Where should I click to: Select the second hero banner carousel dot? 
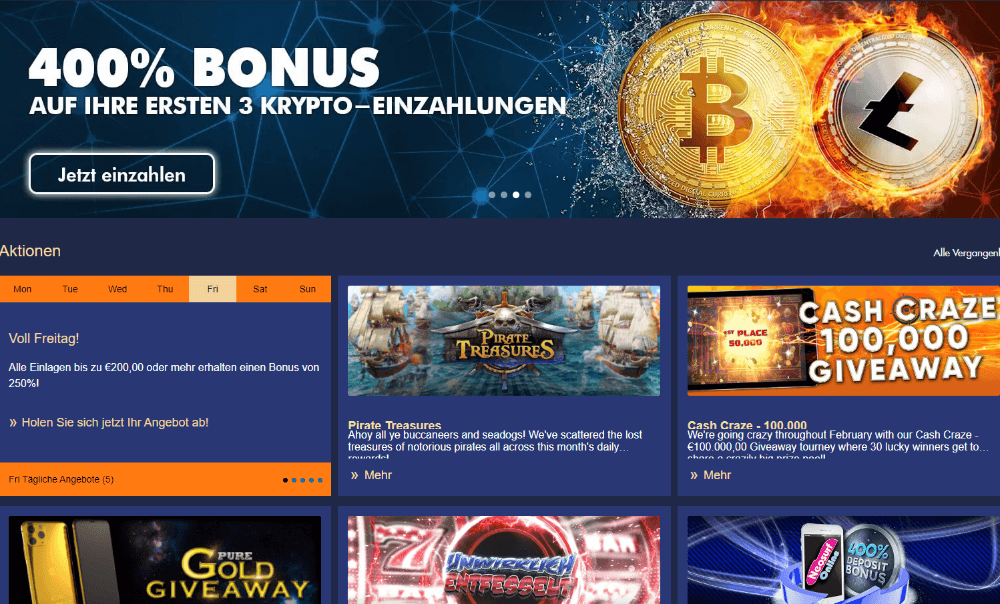[504, 195]
